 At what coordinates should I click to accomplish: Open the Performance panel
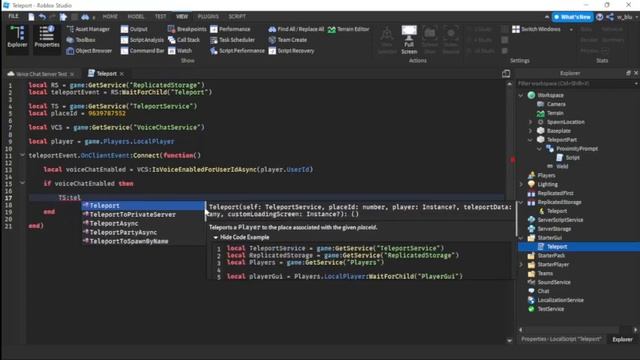[230, 29]
